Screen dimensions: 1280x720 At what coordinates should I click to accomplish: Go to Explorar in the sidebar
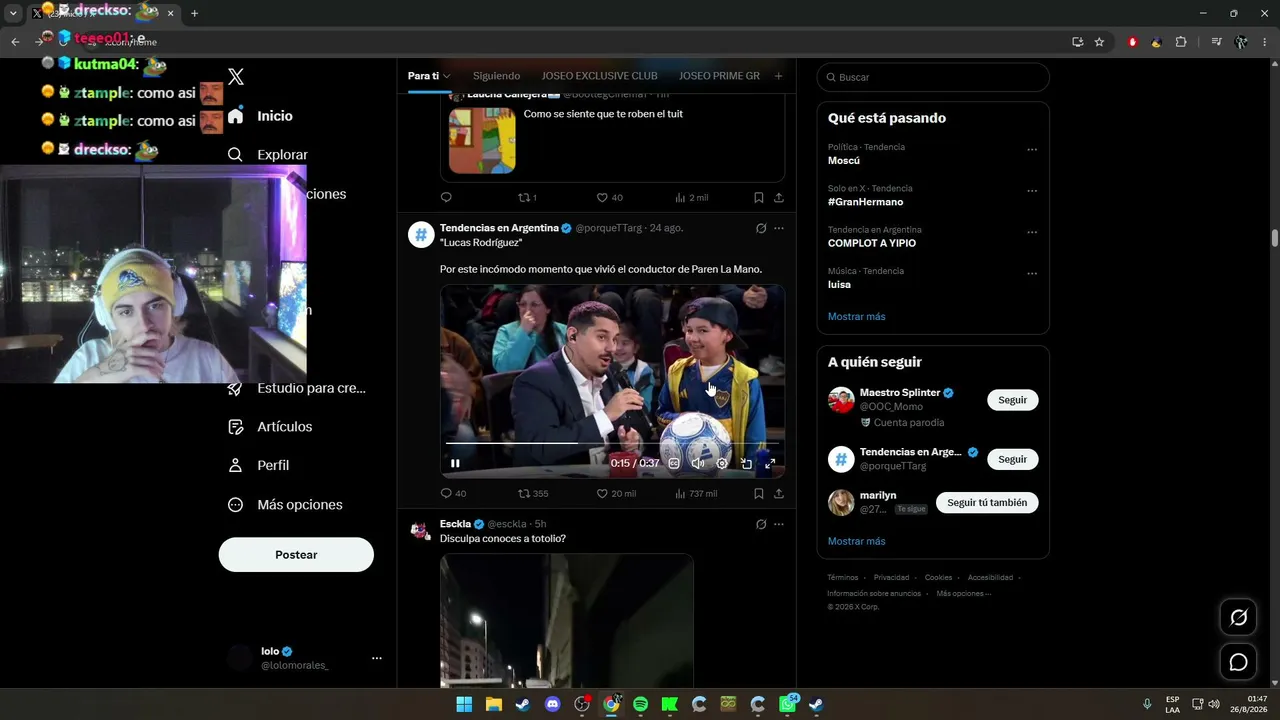click(267, 155)
